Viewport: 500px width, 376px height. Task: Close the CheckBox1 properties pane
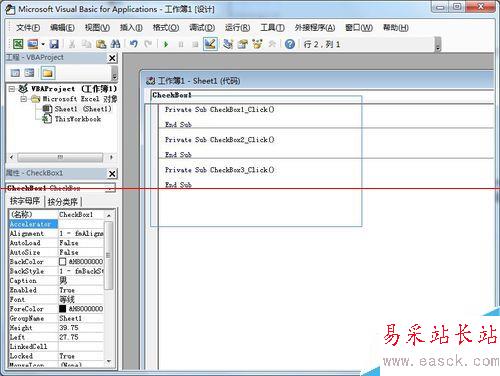[x=113, y=174]
